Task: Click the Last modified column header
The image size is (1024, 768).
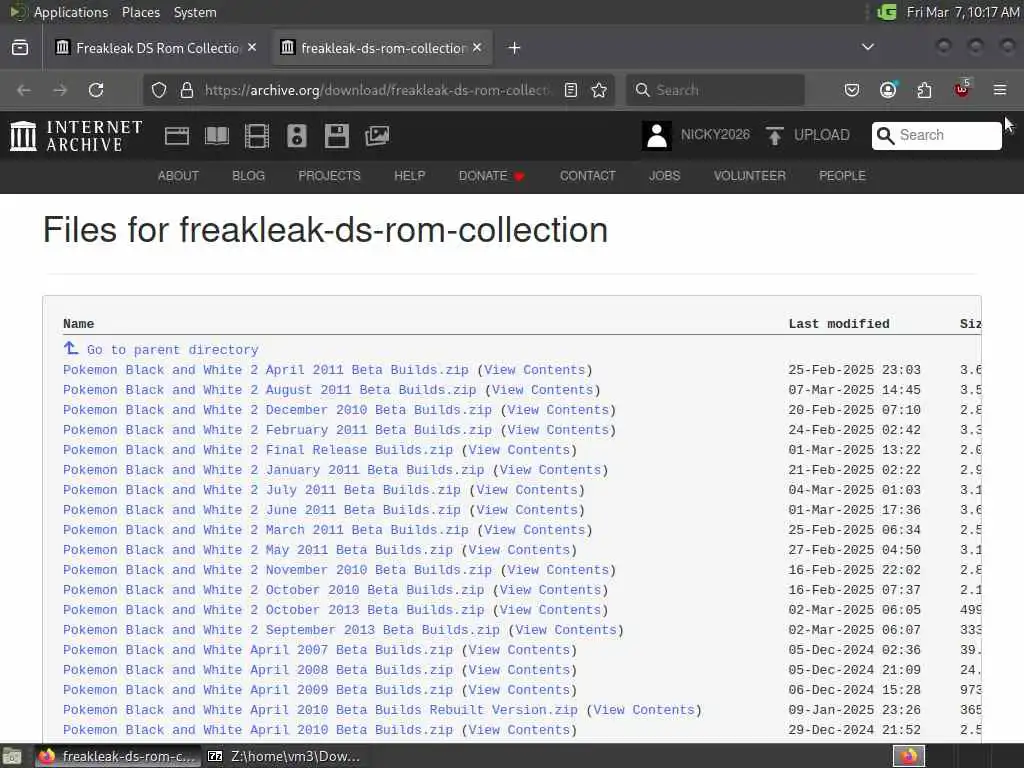Action: coord(839,324)
